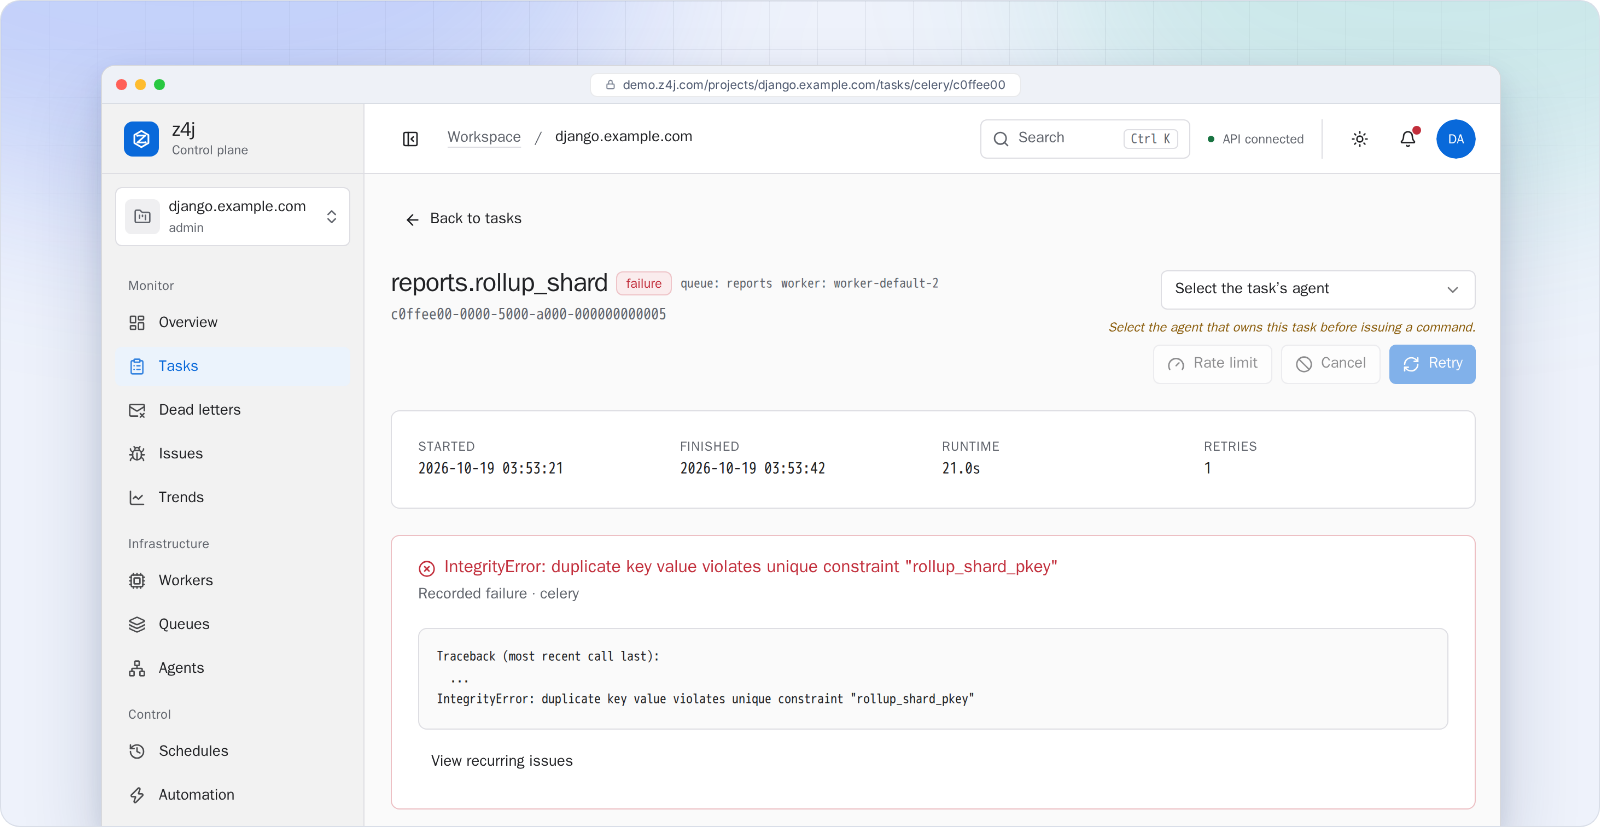Click the Cancel task button
Viewport: 1600px width, 827px height.
(x=1330, y=364)
